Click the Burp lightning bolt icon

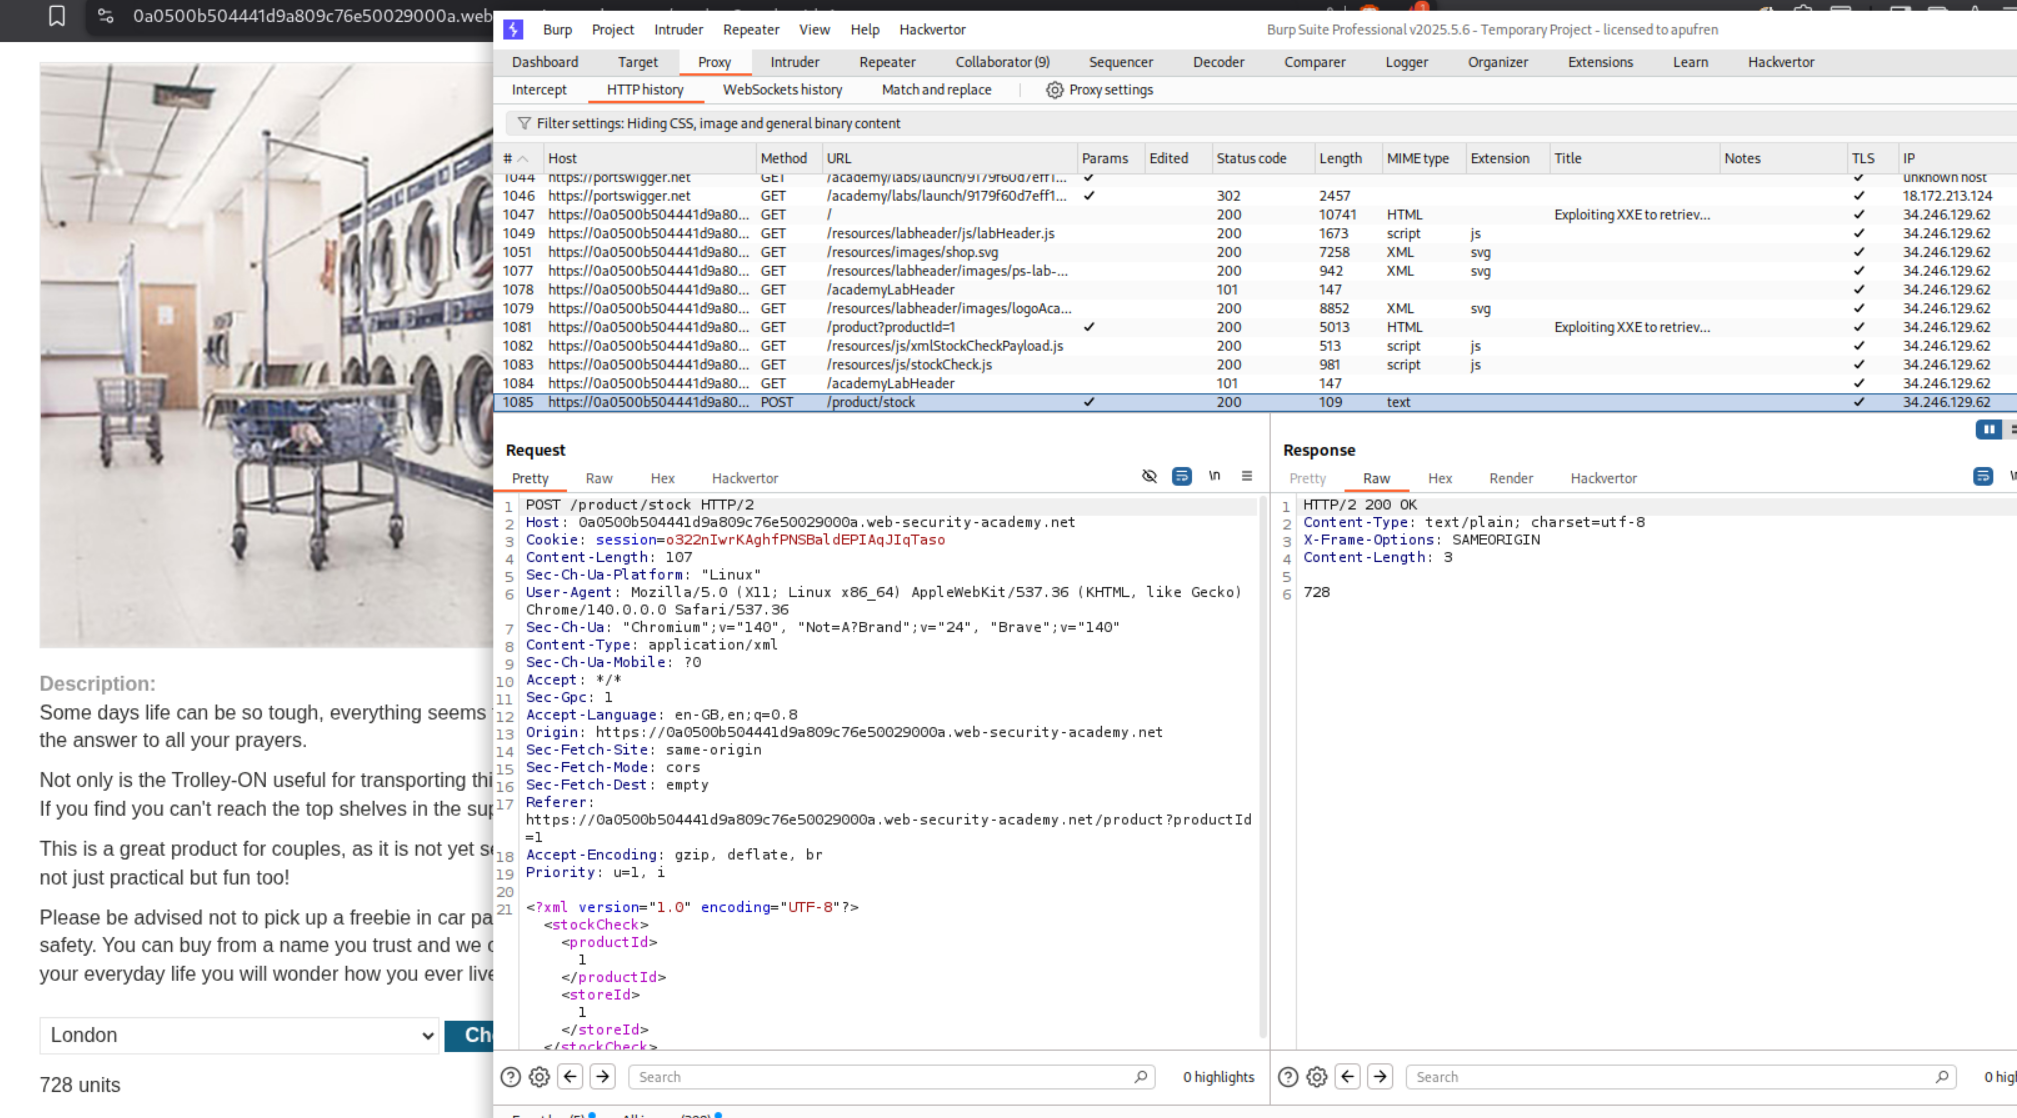513,29
